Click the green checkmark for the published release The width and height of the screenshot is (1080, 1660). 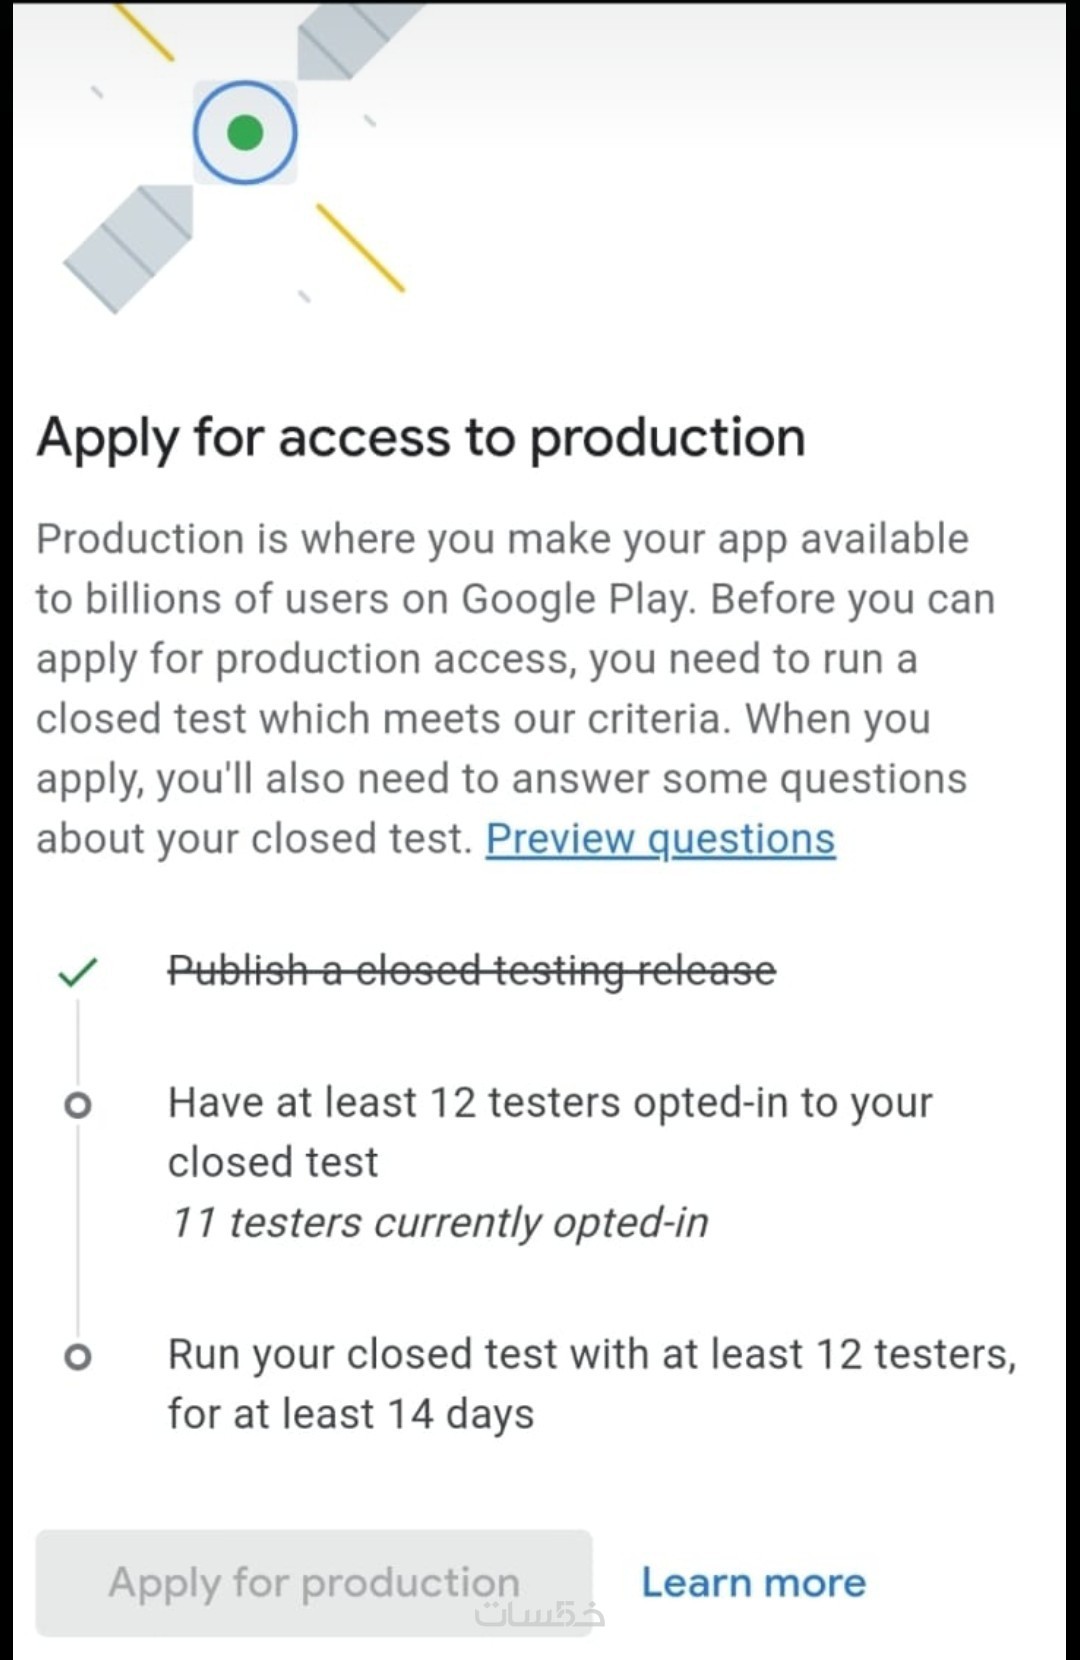78,972
